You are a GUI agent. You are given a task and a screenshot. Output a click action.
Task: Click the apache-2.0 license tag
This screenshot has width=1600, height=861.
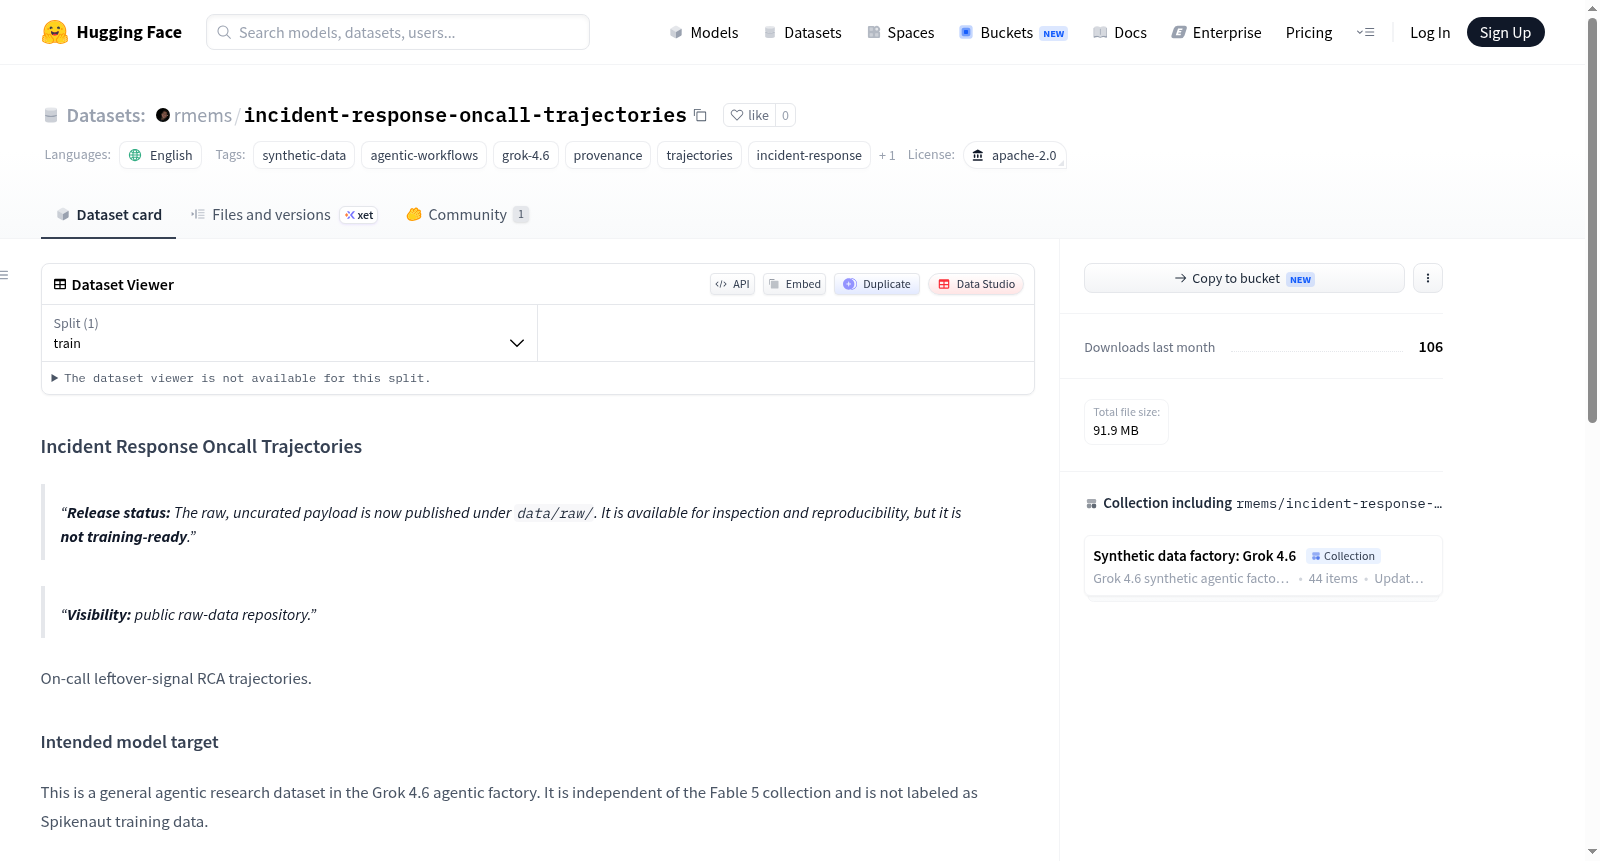pos(1015,155)
